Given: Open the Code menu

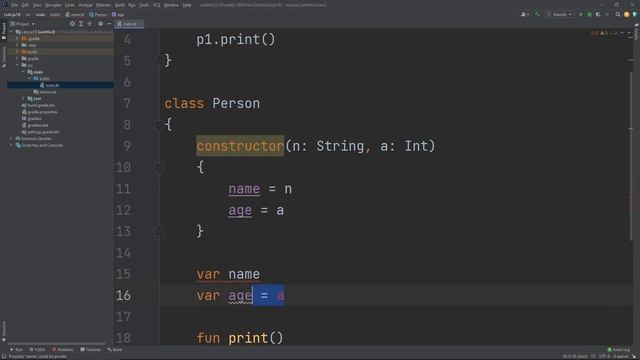Looking at the screenshot, I should pos(70,5).
